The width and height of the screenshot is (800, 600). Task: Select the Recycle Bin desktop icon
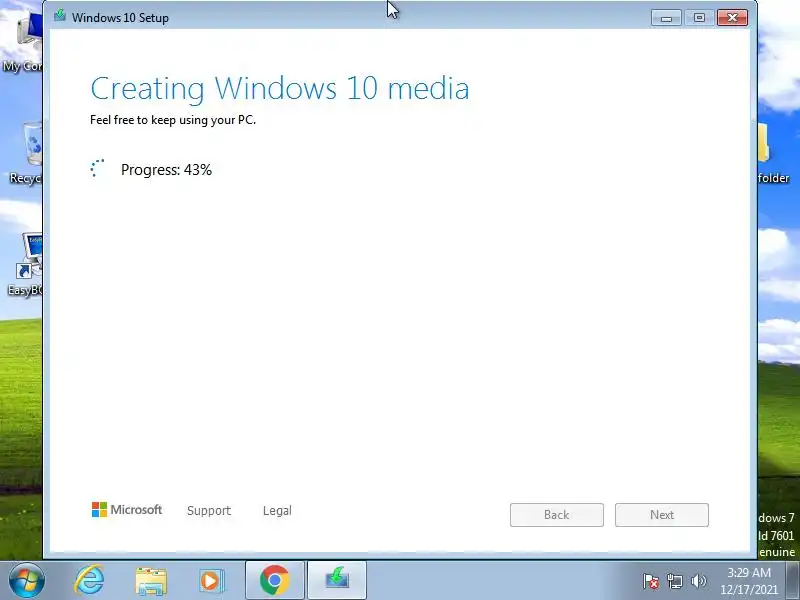[26, 153]
